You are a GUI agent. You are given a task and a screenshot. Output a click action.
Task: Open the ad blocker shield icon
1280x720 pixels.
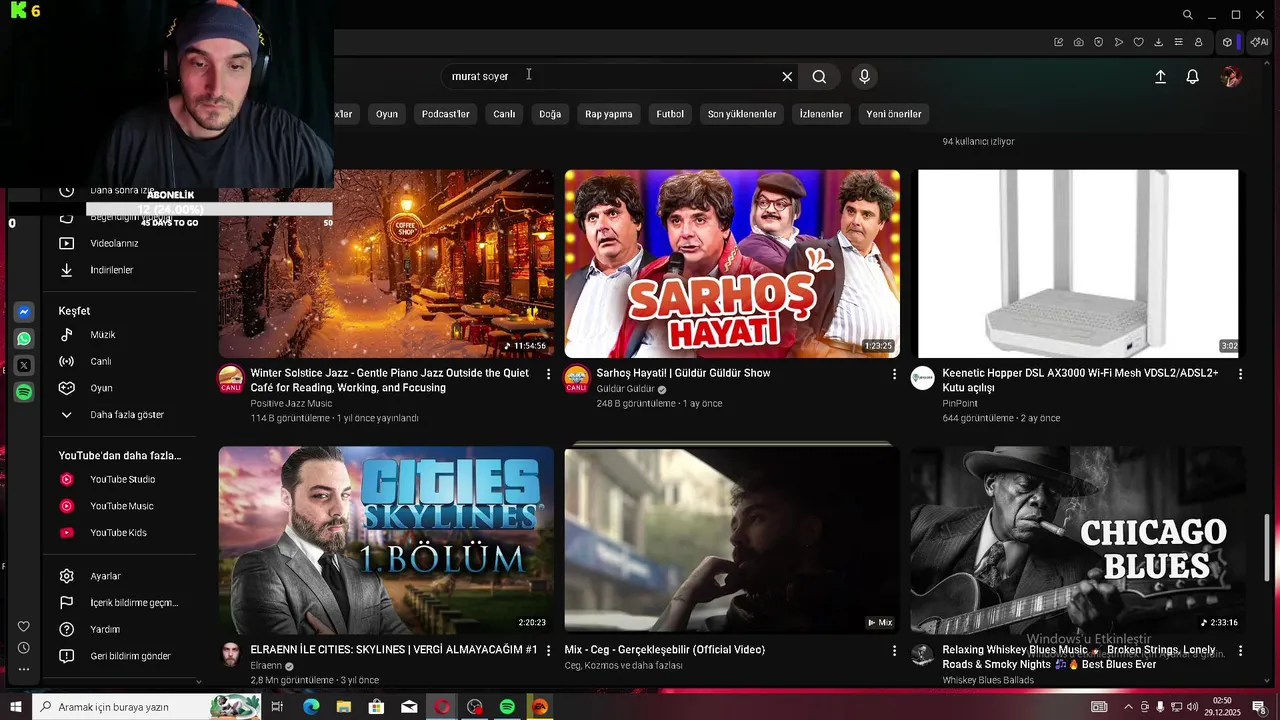tap(1098, 42)
